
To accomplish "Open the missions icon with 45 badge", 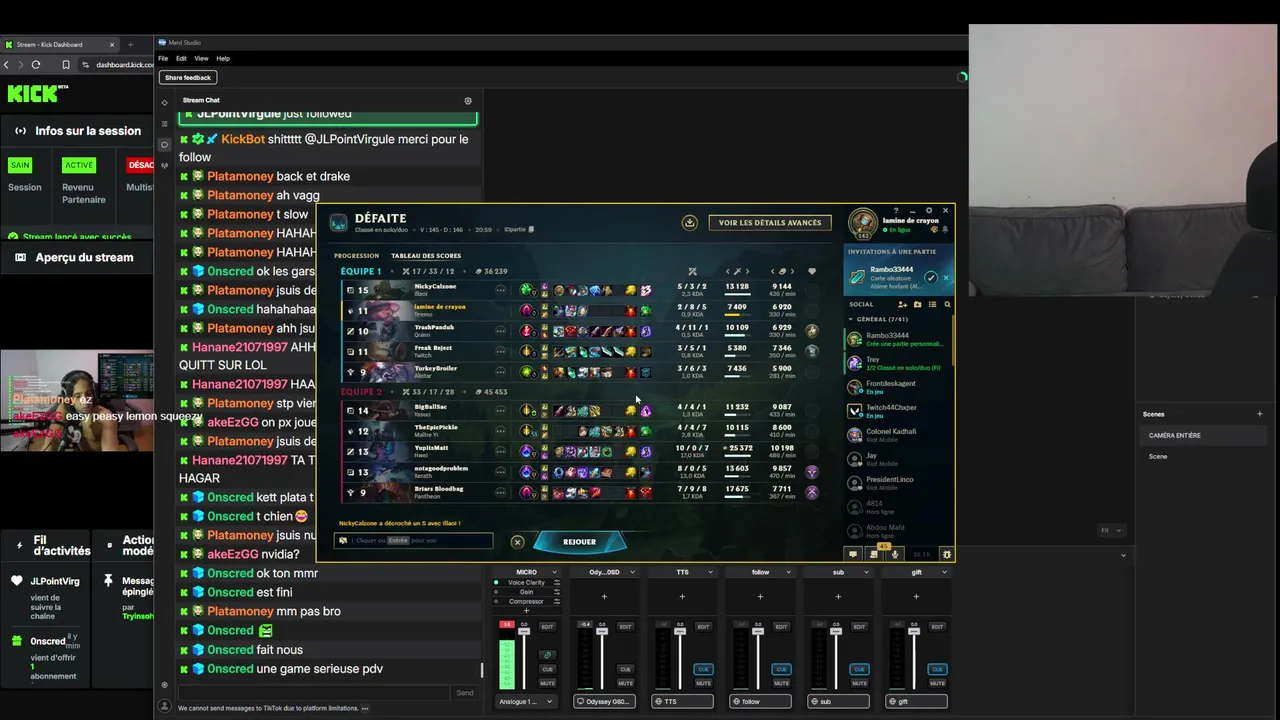I will [874, 553].
